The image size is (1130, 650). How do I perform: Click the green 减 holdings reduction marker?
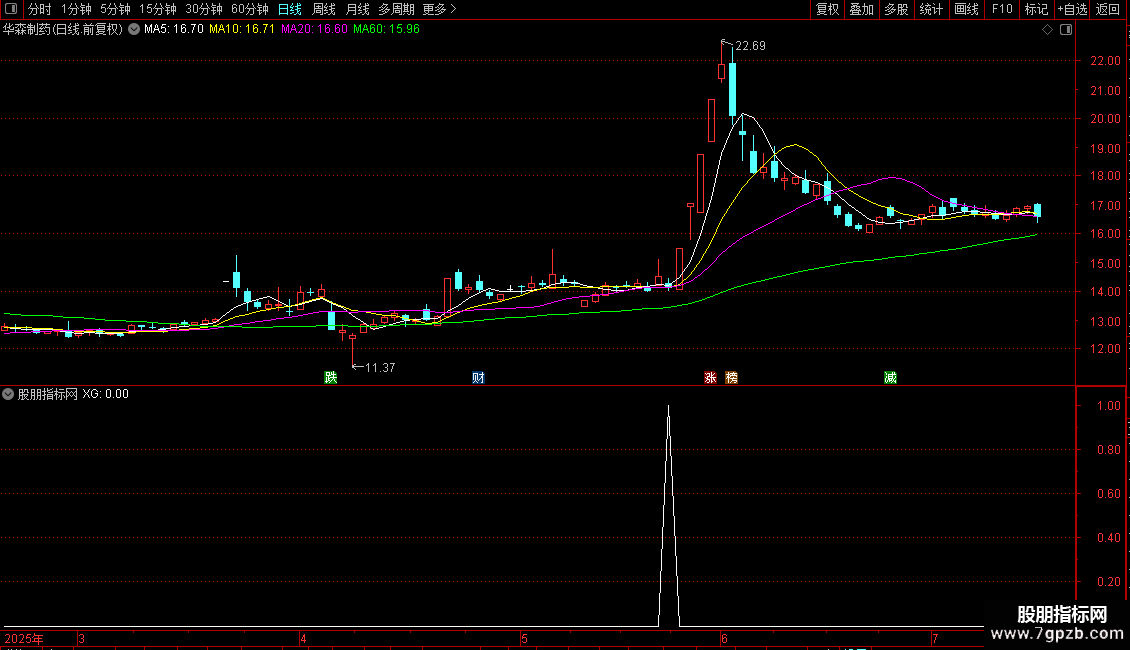(891, 378)
